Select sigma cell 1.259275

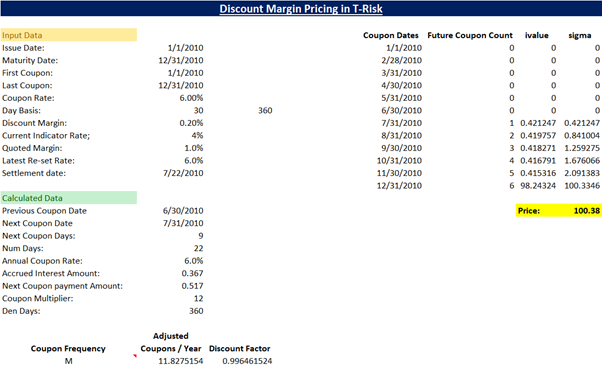582,148
